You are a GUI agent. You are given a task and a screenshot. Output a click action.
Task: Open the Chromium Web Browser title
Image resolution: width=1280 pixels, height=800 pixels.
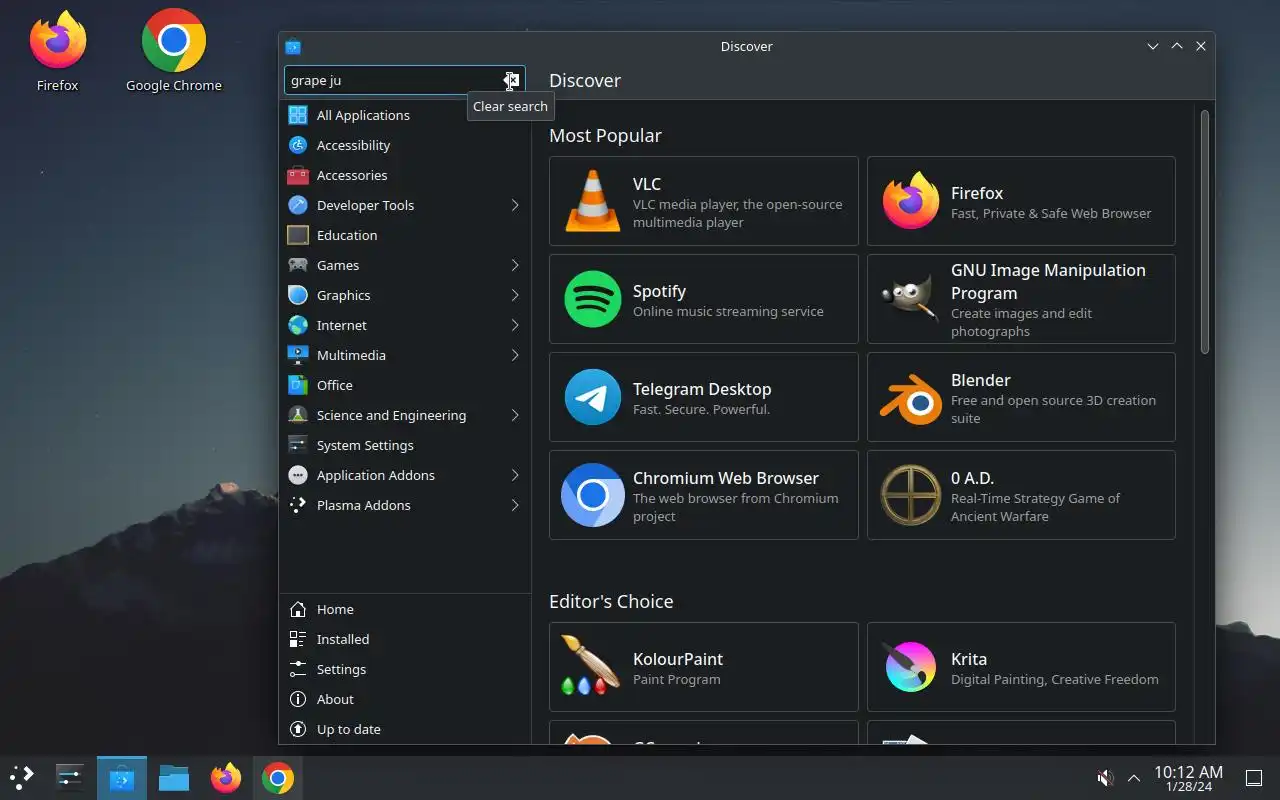click(x=726, y=478)
